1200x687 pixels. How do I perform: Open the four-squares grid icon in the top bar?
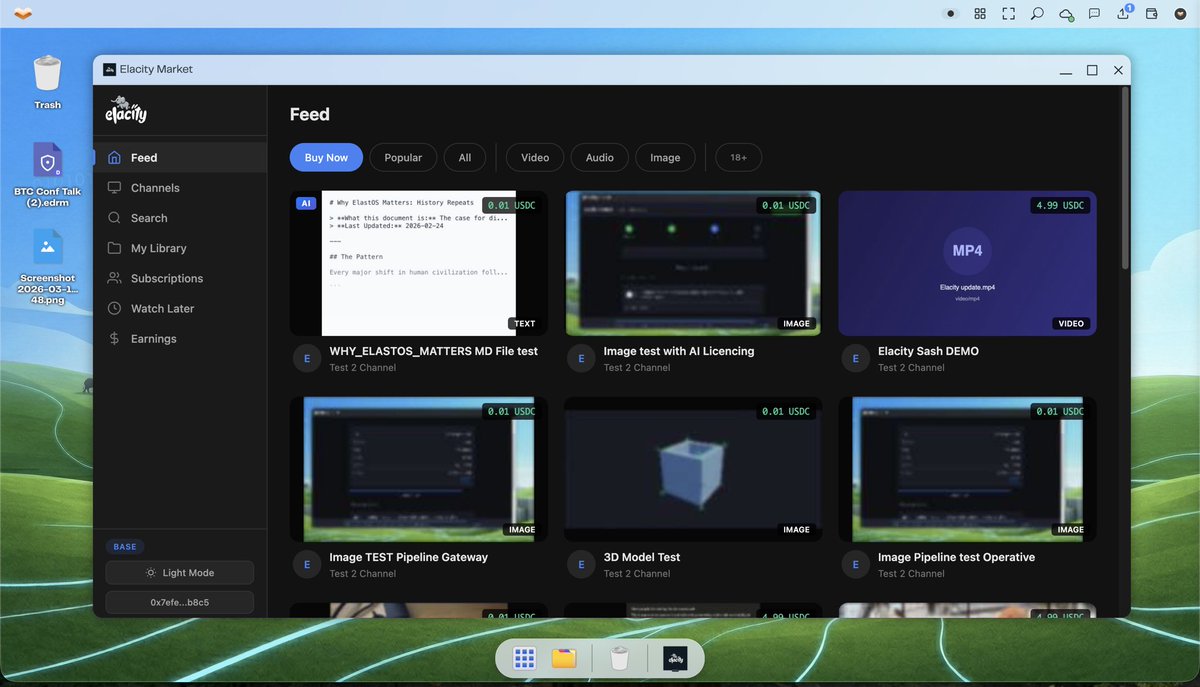click(980, 14)
